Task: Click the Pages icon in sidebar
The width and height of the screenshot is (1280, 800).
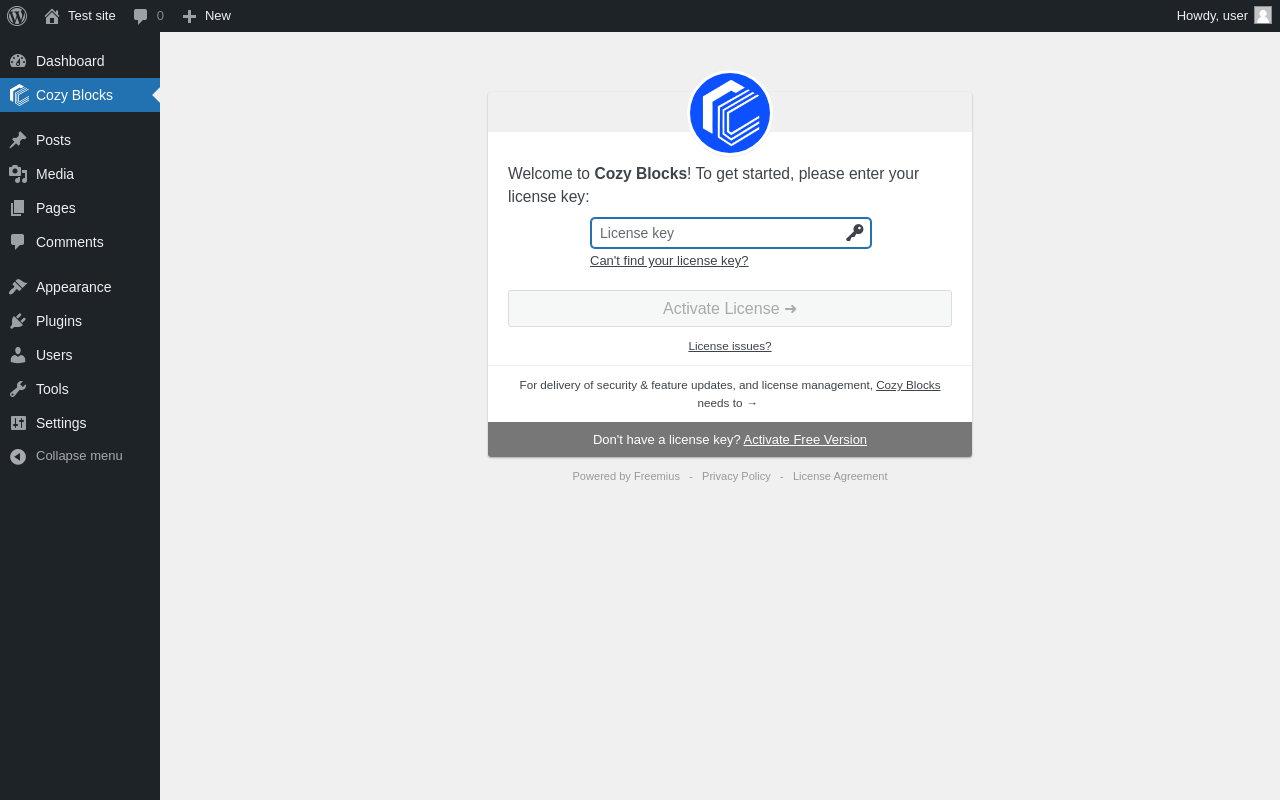Action: pos(18,208)
